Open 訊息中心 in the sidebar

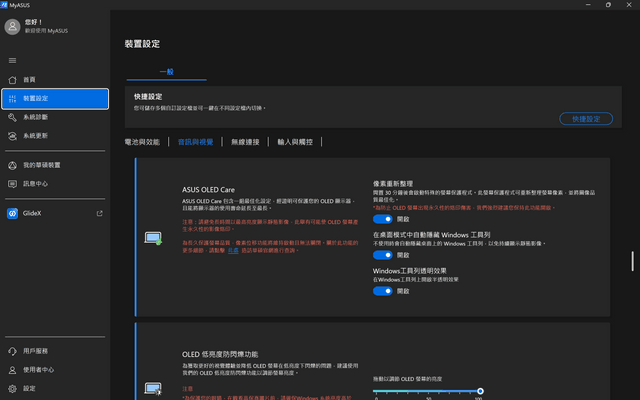tap(55, 184)
